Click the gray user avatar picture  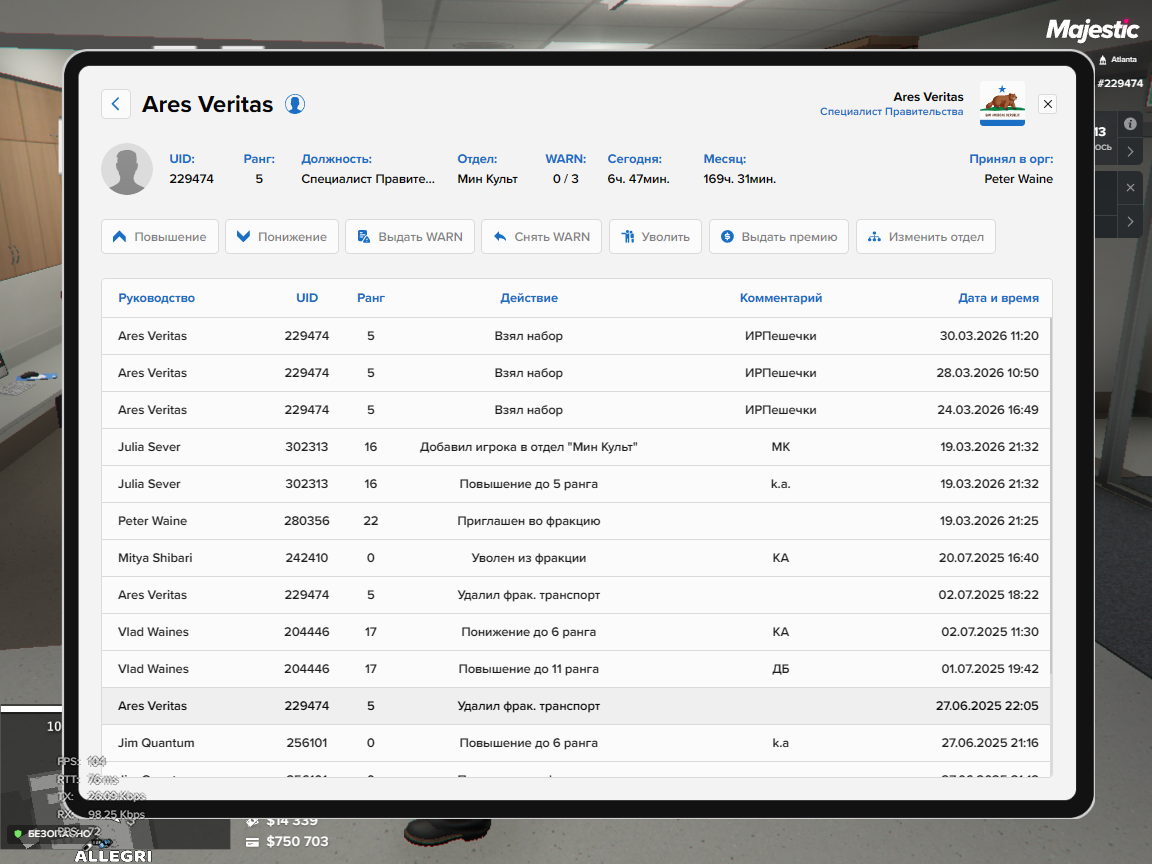(x=127, y=169)
